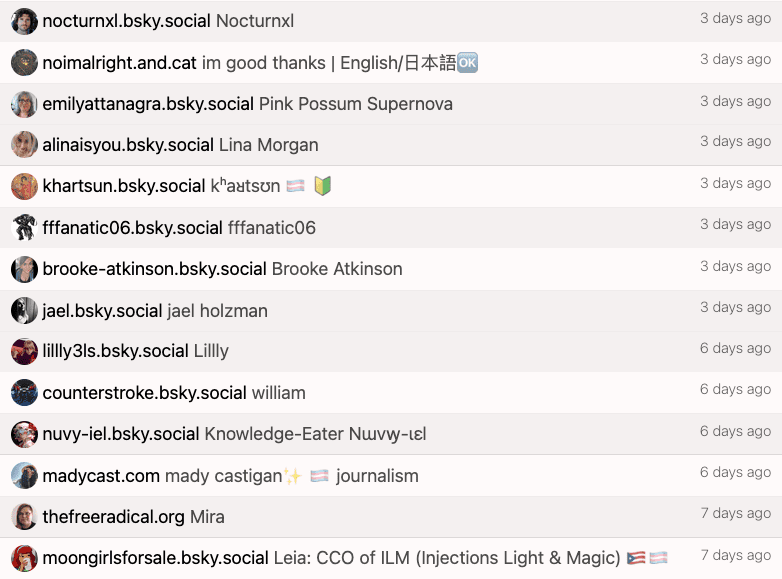Image resolution: width=782 pixels, height=579 pixels.
Task: Click the khartsun.bsky.social avatar
Action: pos(24,186)
